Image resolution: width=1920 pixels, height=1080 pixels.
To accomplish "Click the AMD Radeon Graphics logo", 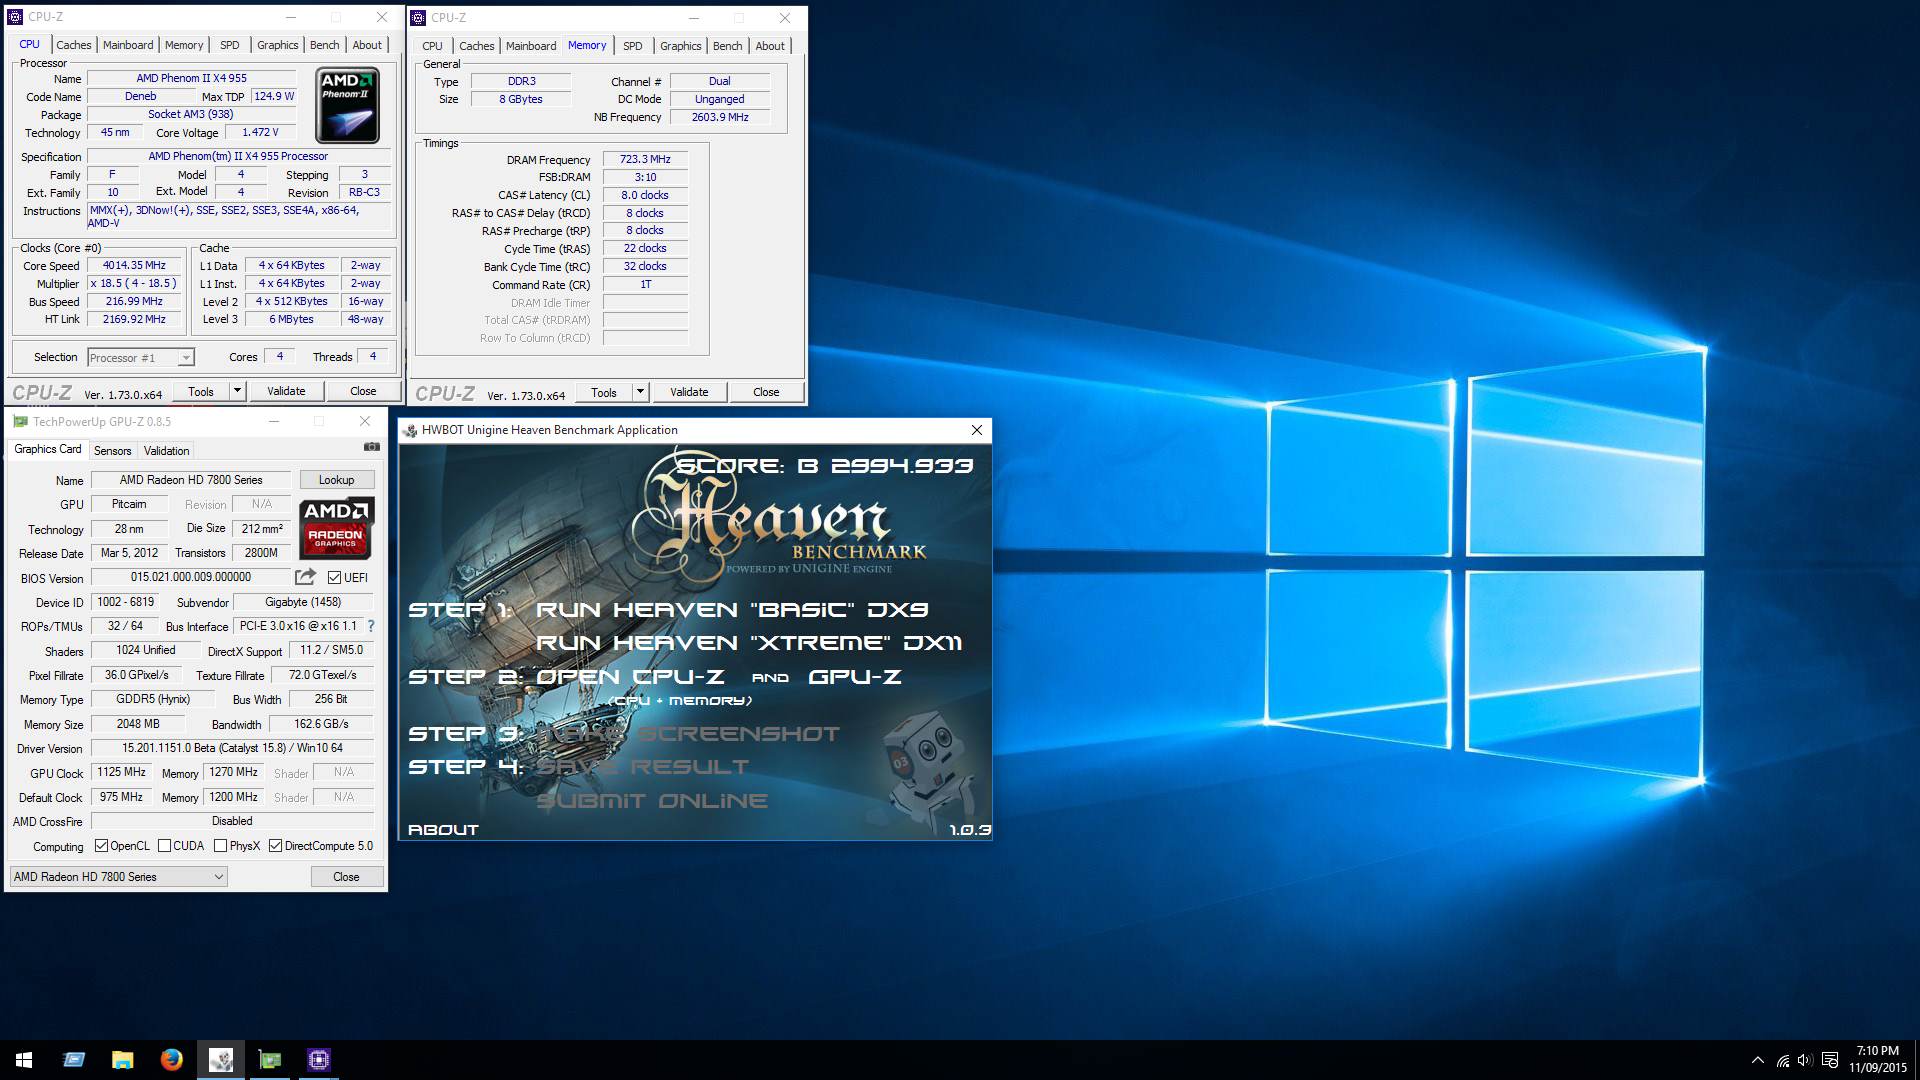I will click(337, 527).
